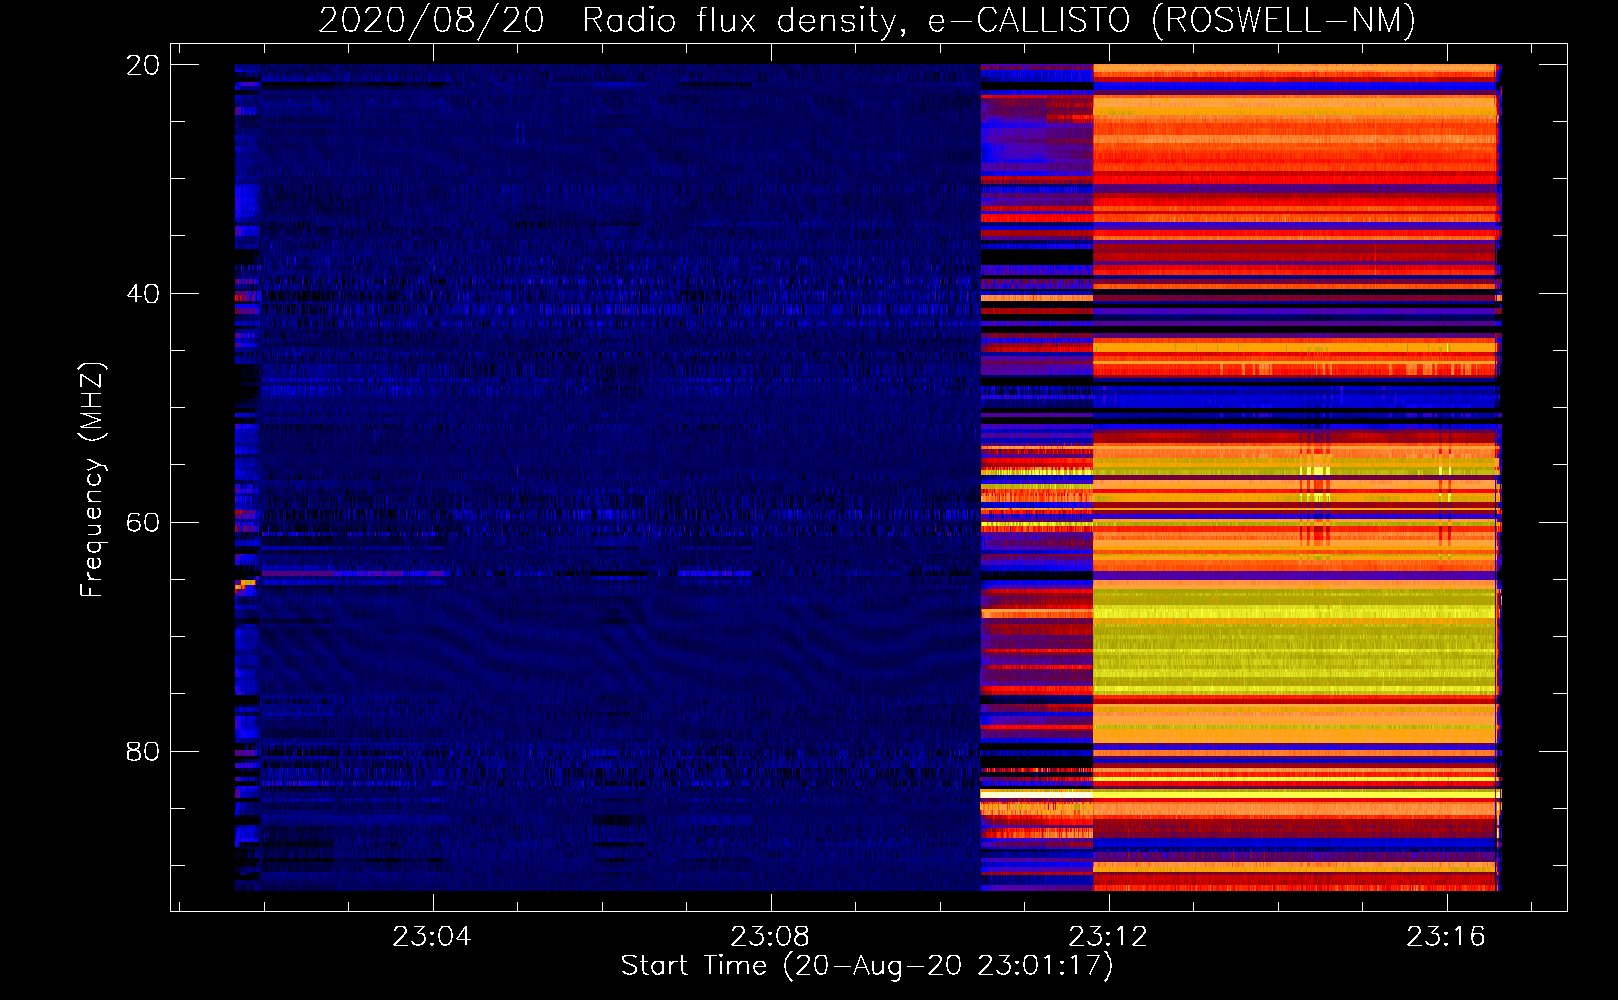Click the 'Start Time (20-Aug-20 23:01:17)' axis label

867,966
